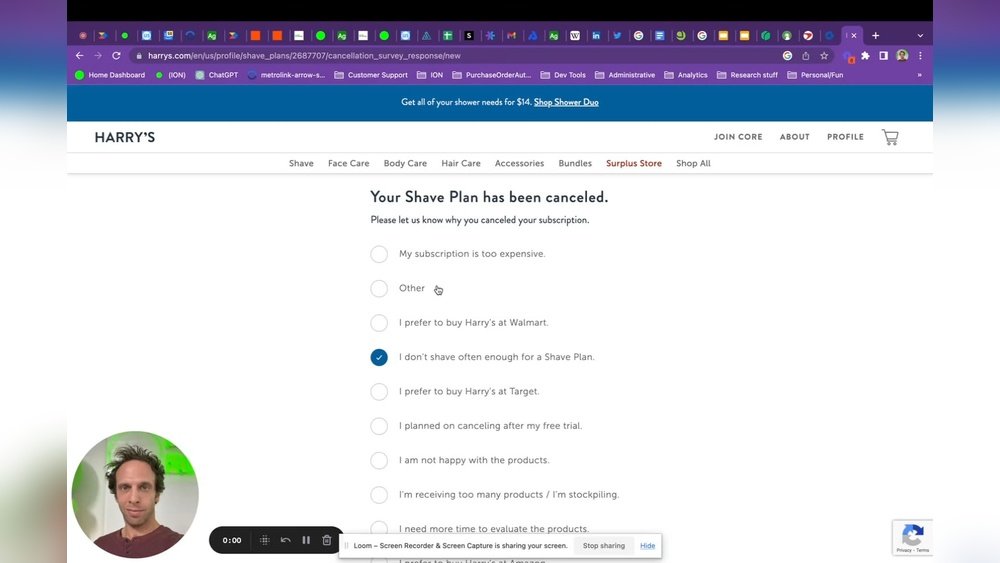Select 'I am not happy with the products'
Viewport: 1000px width, 563px height.
tap(379, 460)
